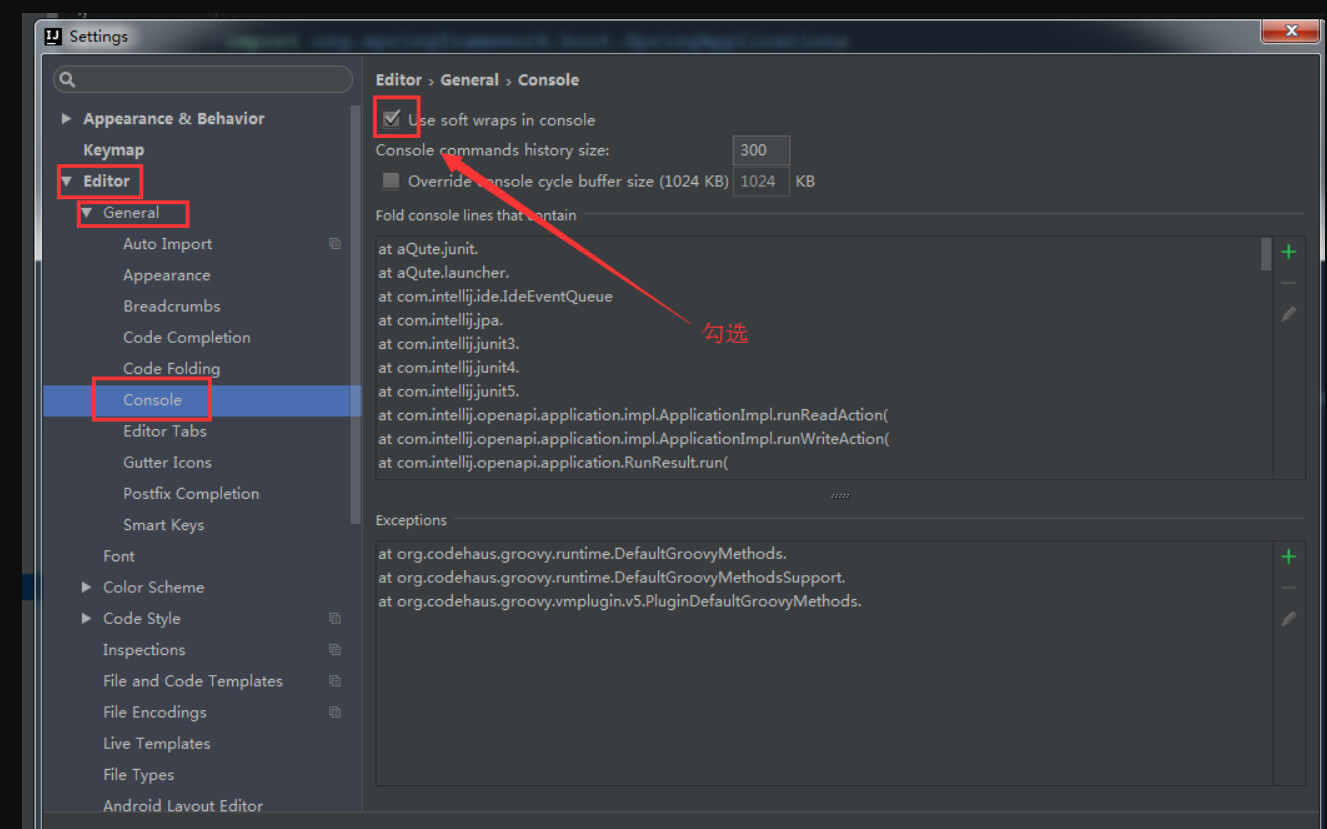The image size is (1327, 829).
Task: Remove selected fold console line pattern
Action: 1289,283
